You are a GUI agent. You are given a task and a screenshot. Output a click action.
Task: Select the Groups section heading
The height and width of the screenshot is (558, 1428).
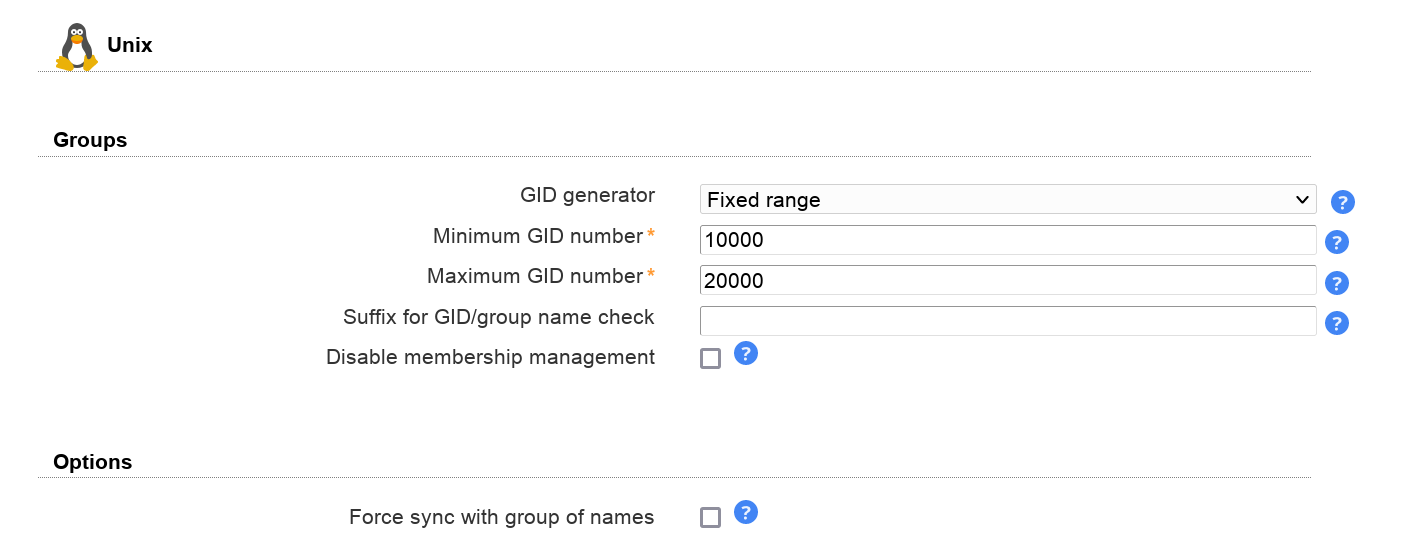[90, 140]
